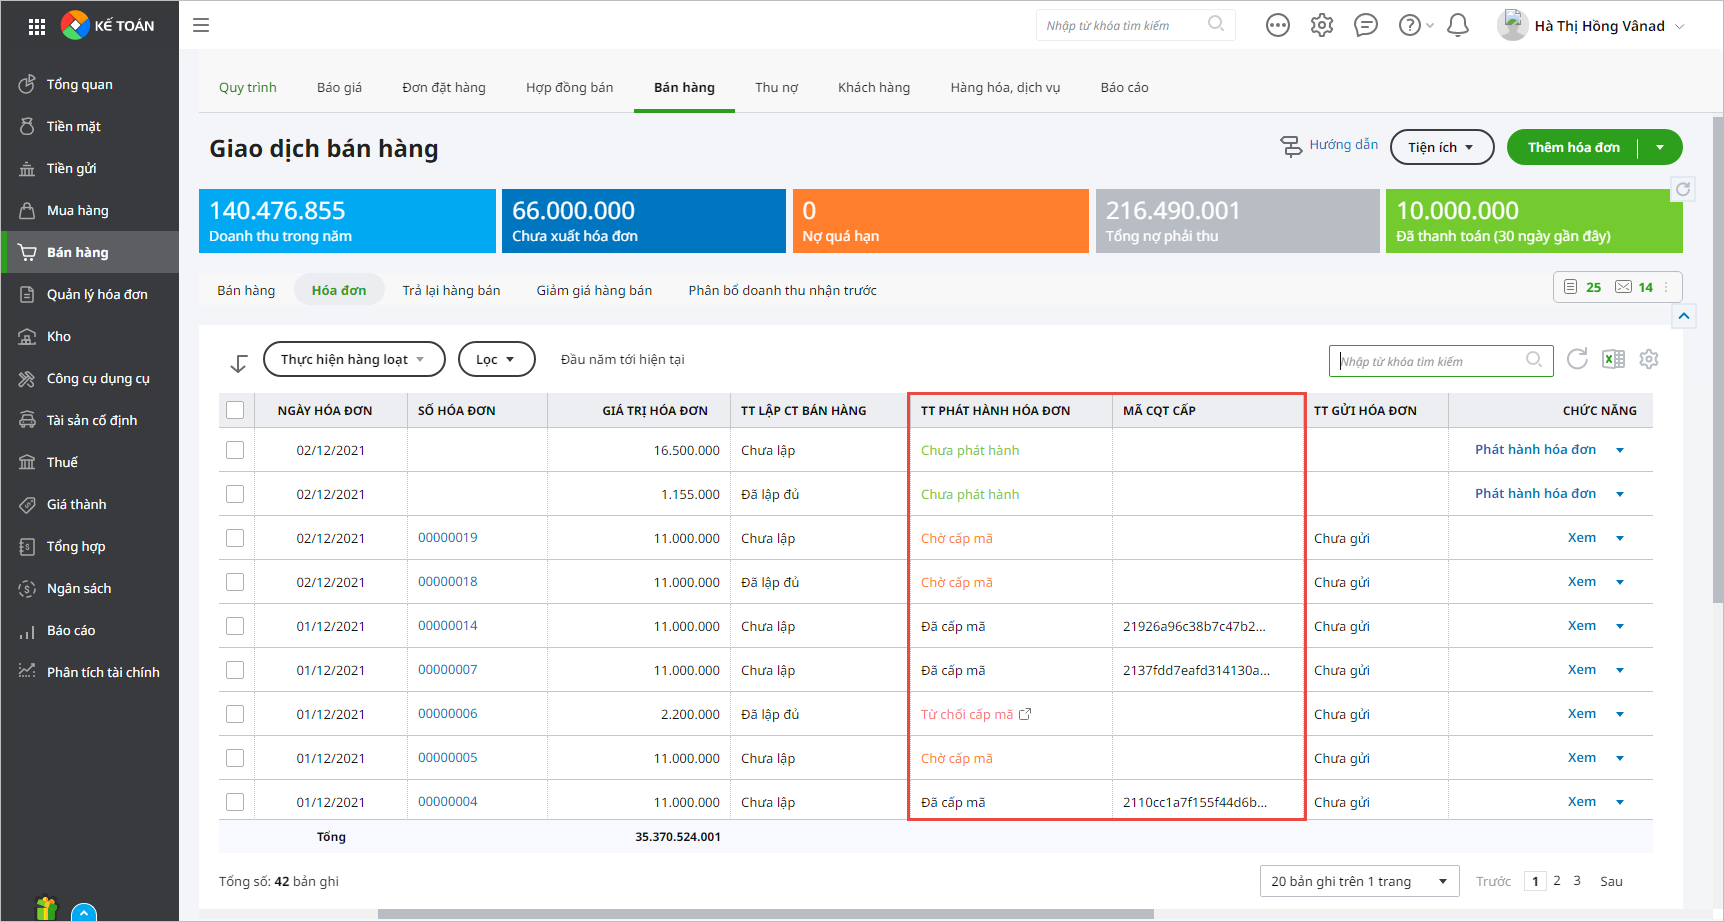
Task: Open chat message icon in top bar
Action: coord(1366,25)
